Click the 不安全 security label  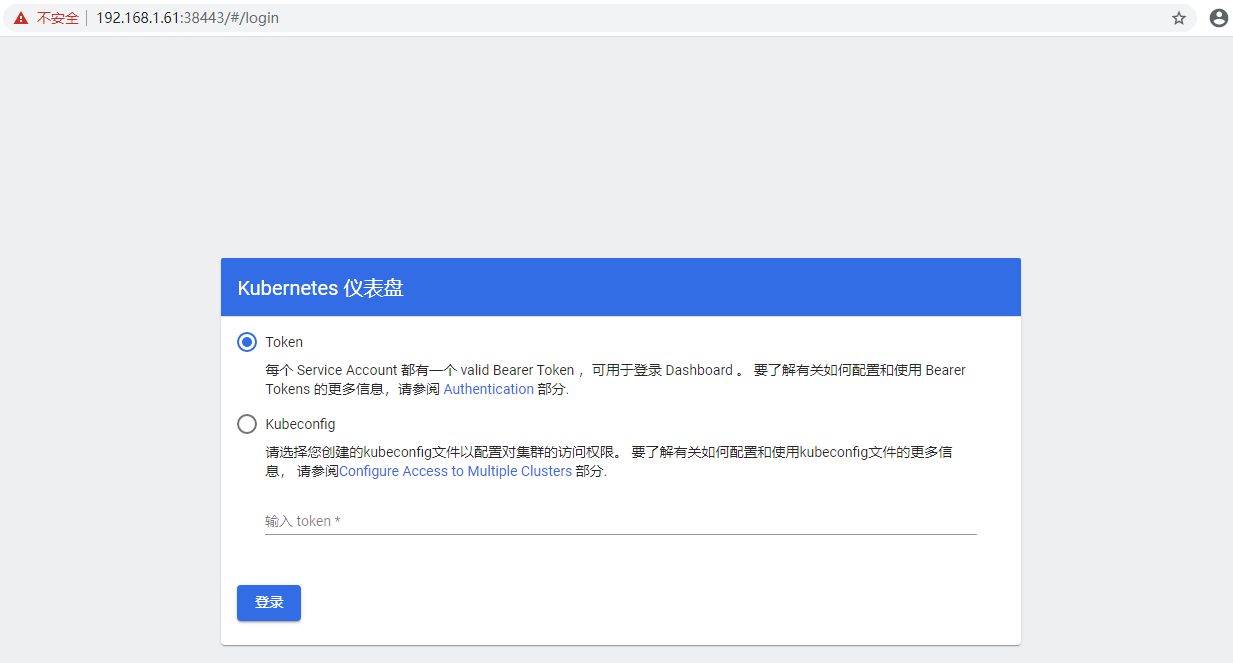pyautogui.click(x=57, y=18)
